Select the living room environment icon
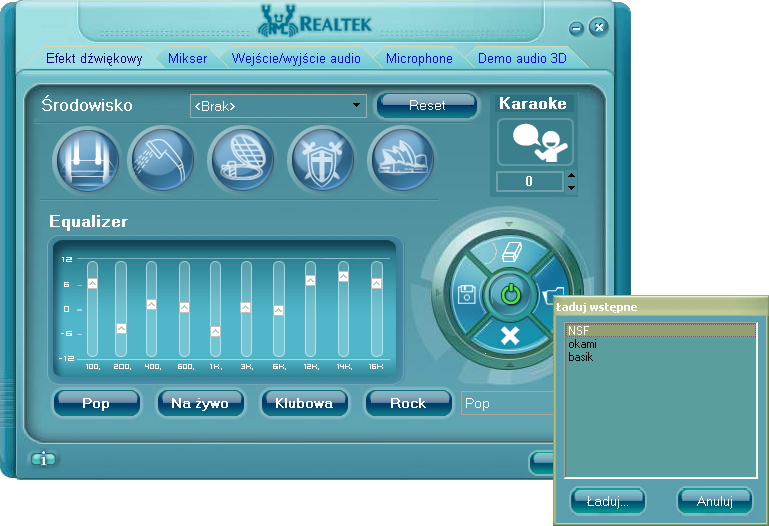Screen dimensions: 769x526 pos(88,160)
